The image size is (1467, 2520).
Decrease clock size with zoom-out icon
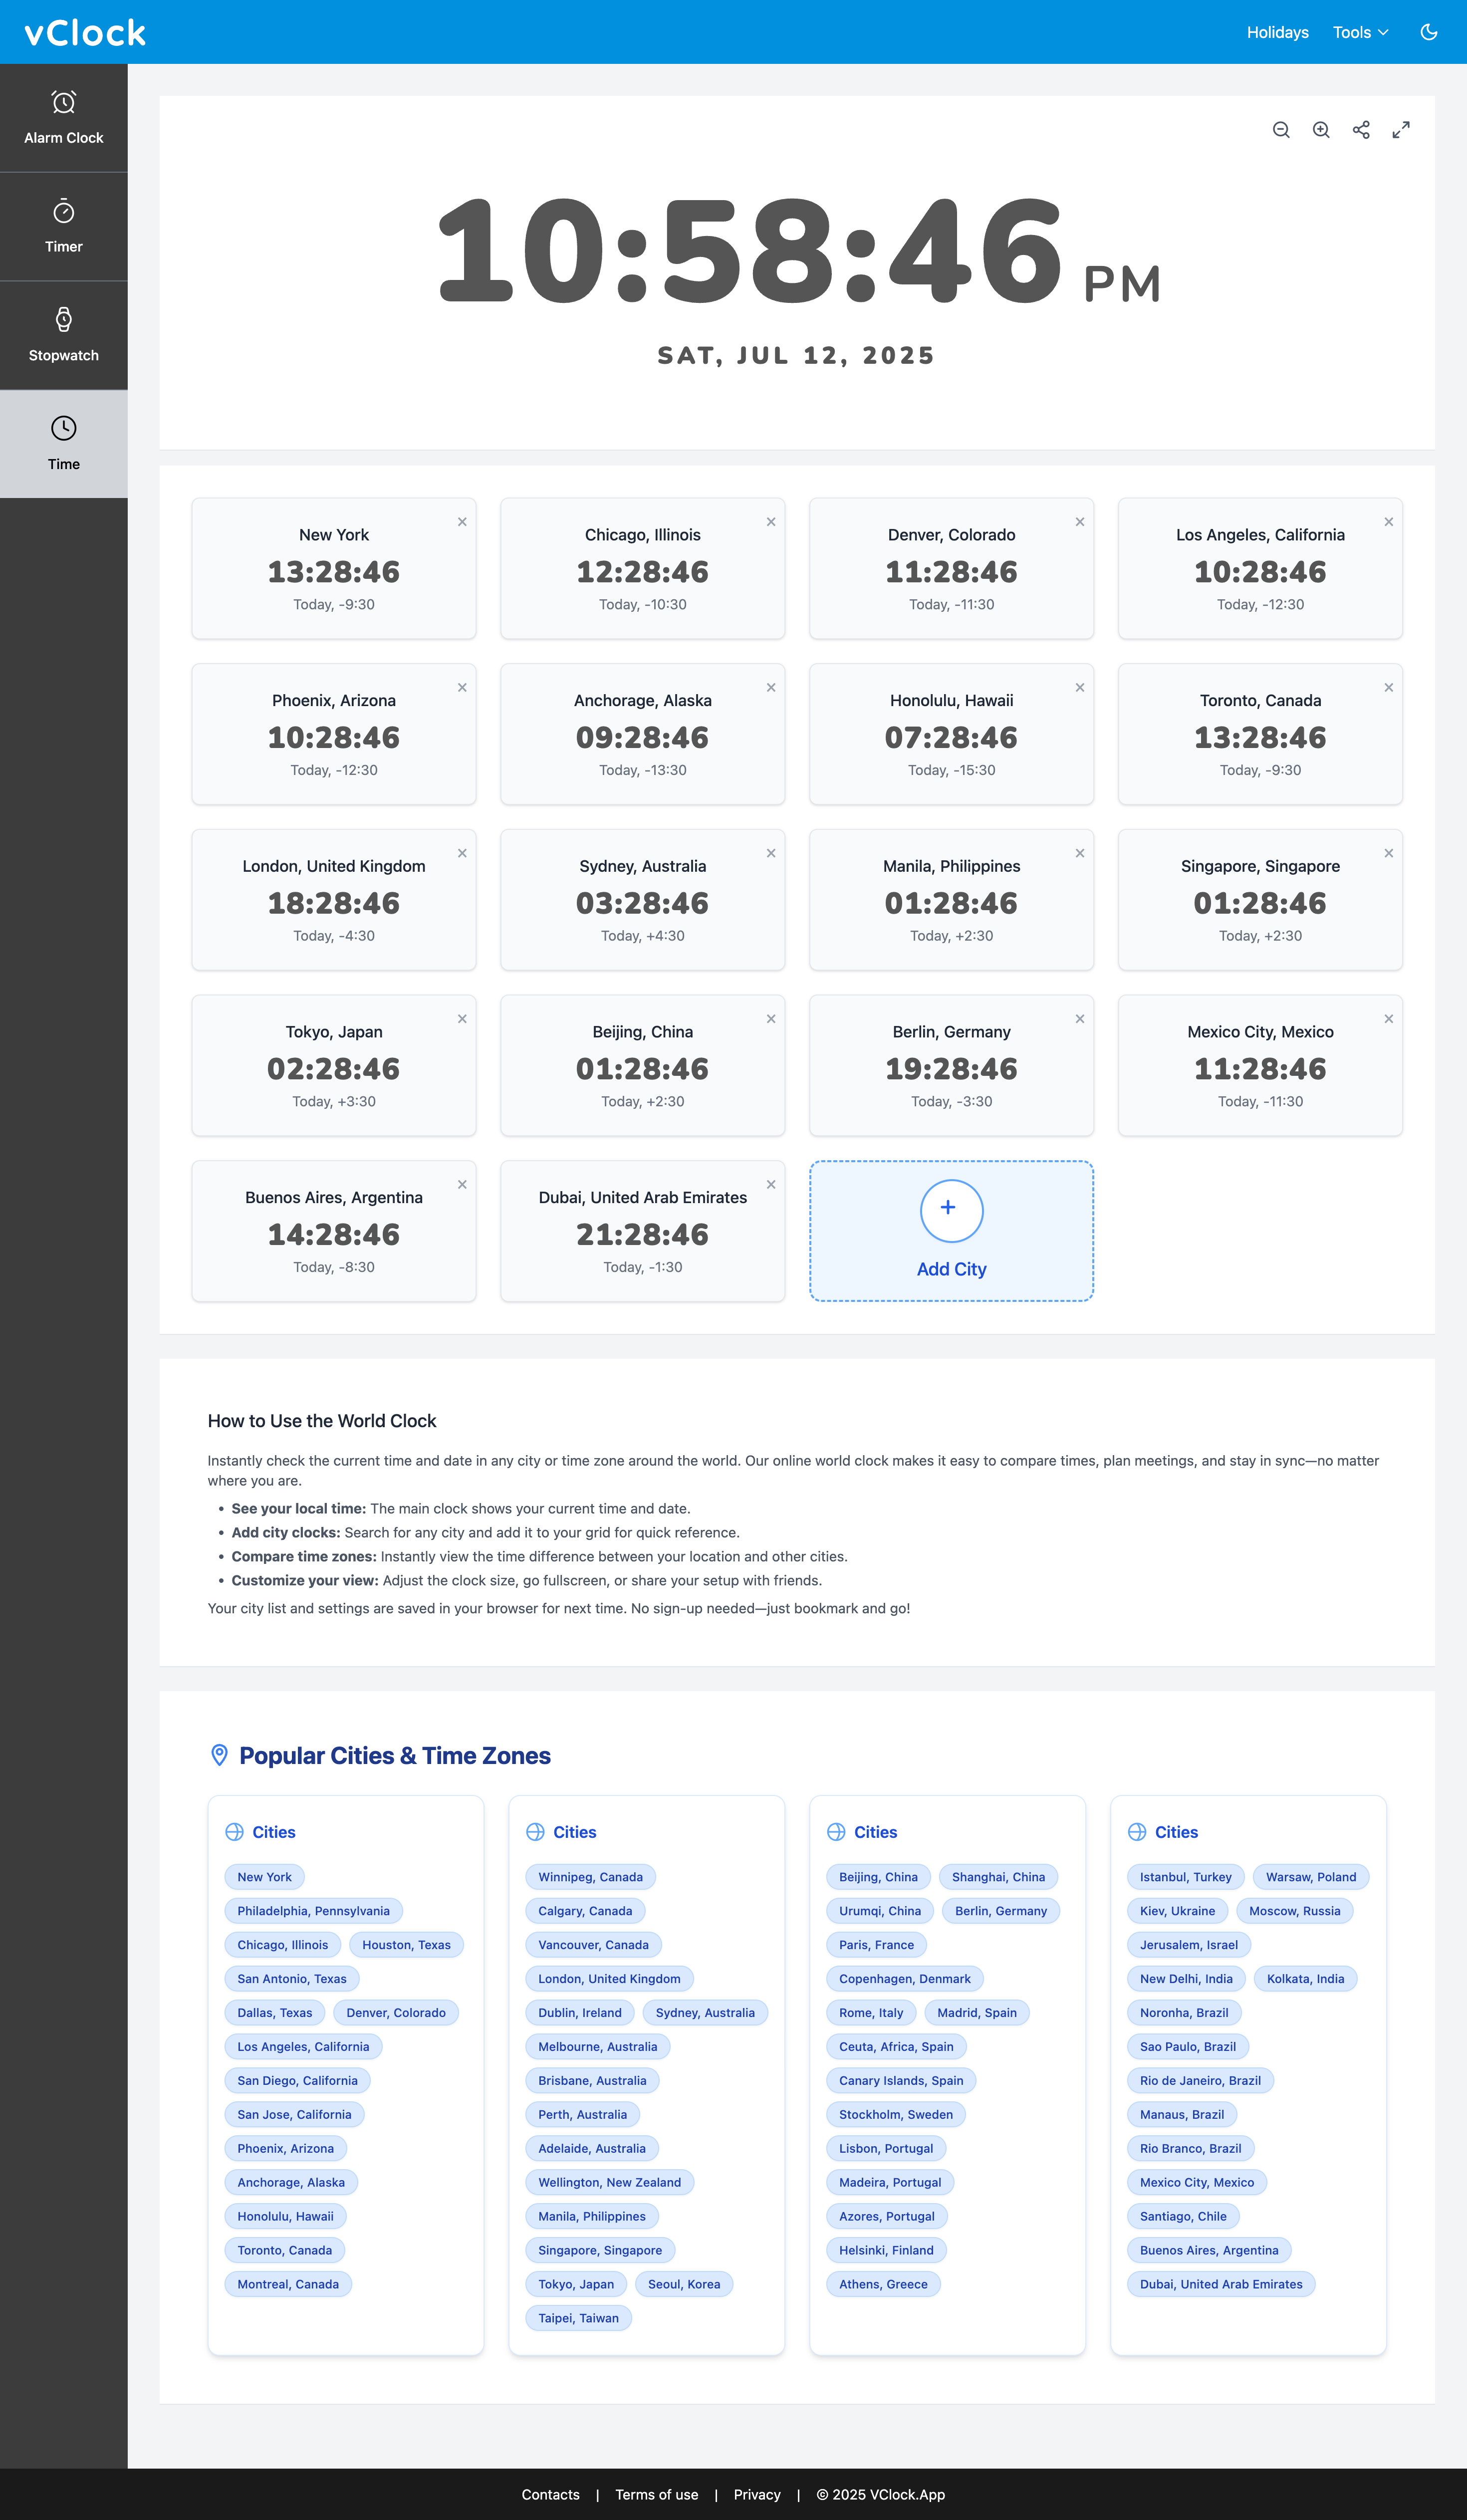1280,130
